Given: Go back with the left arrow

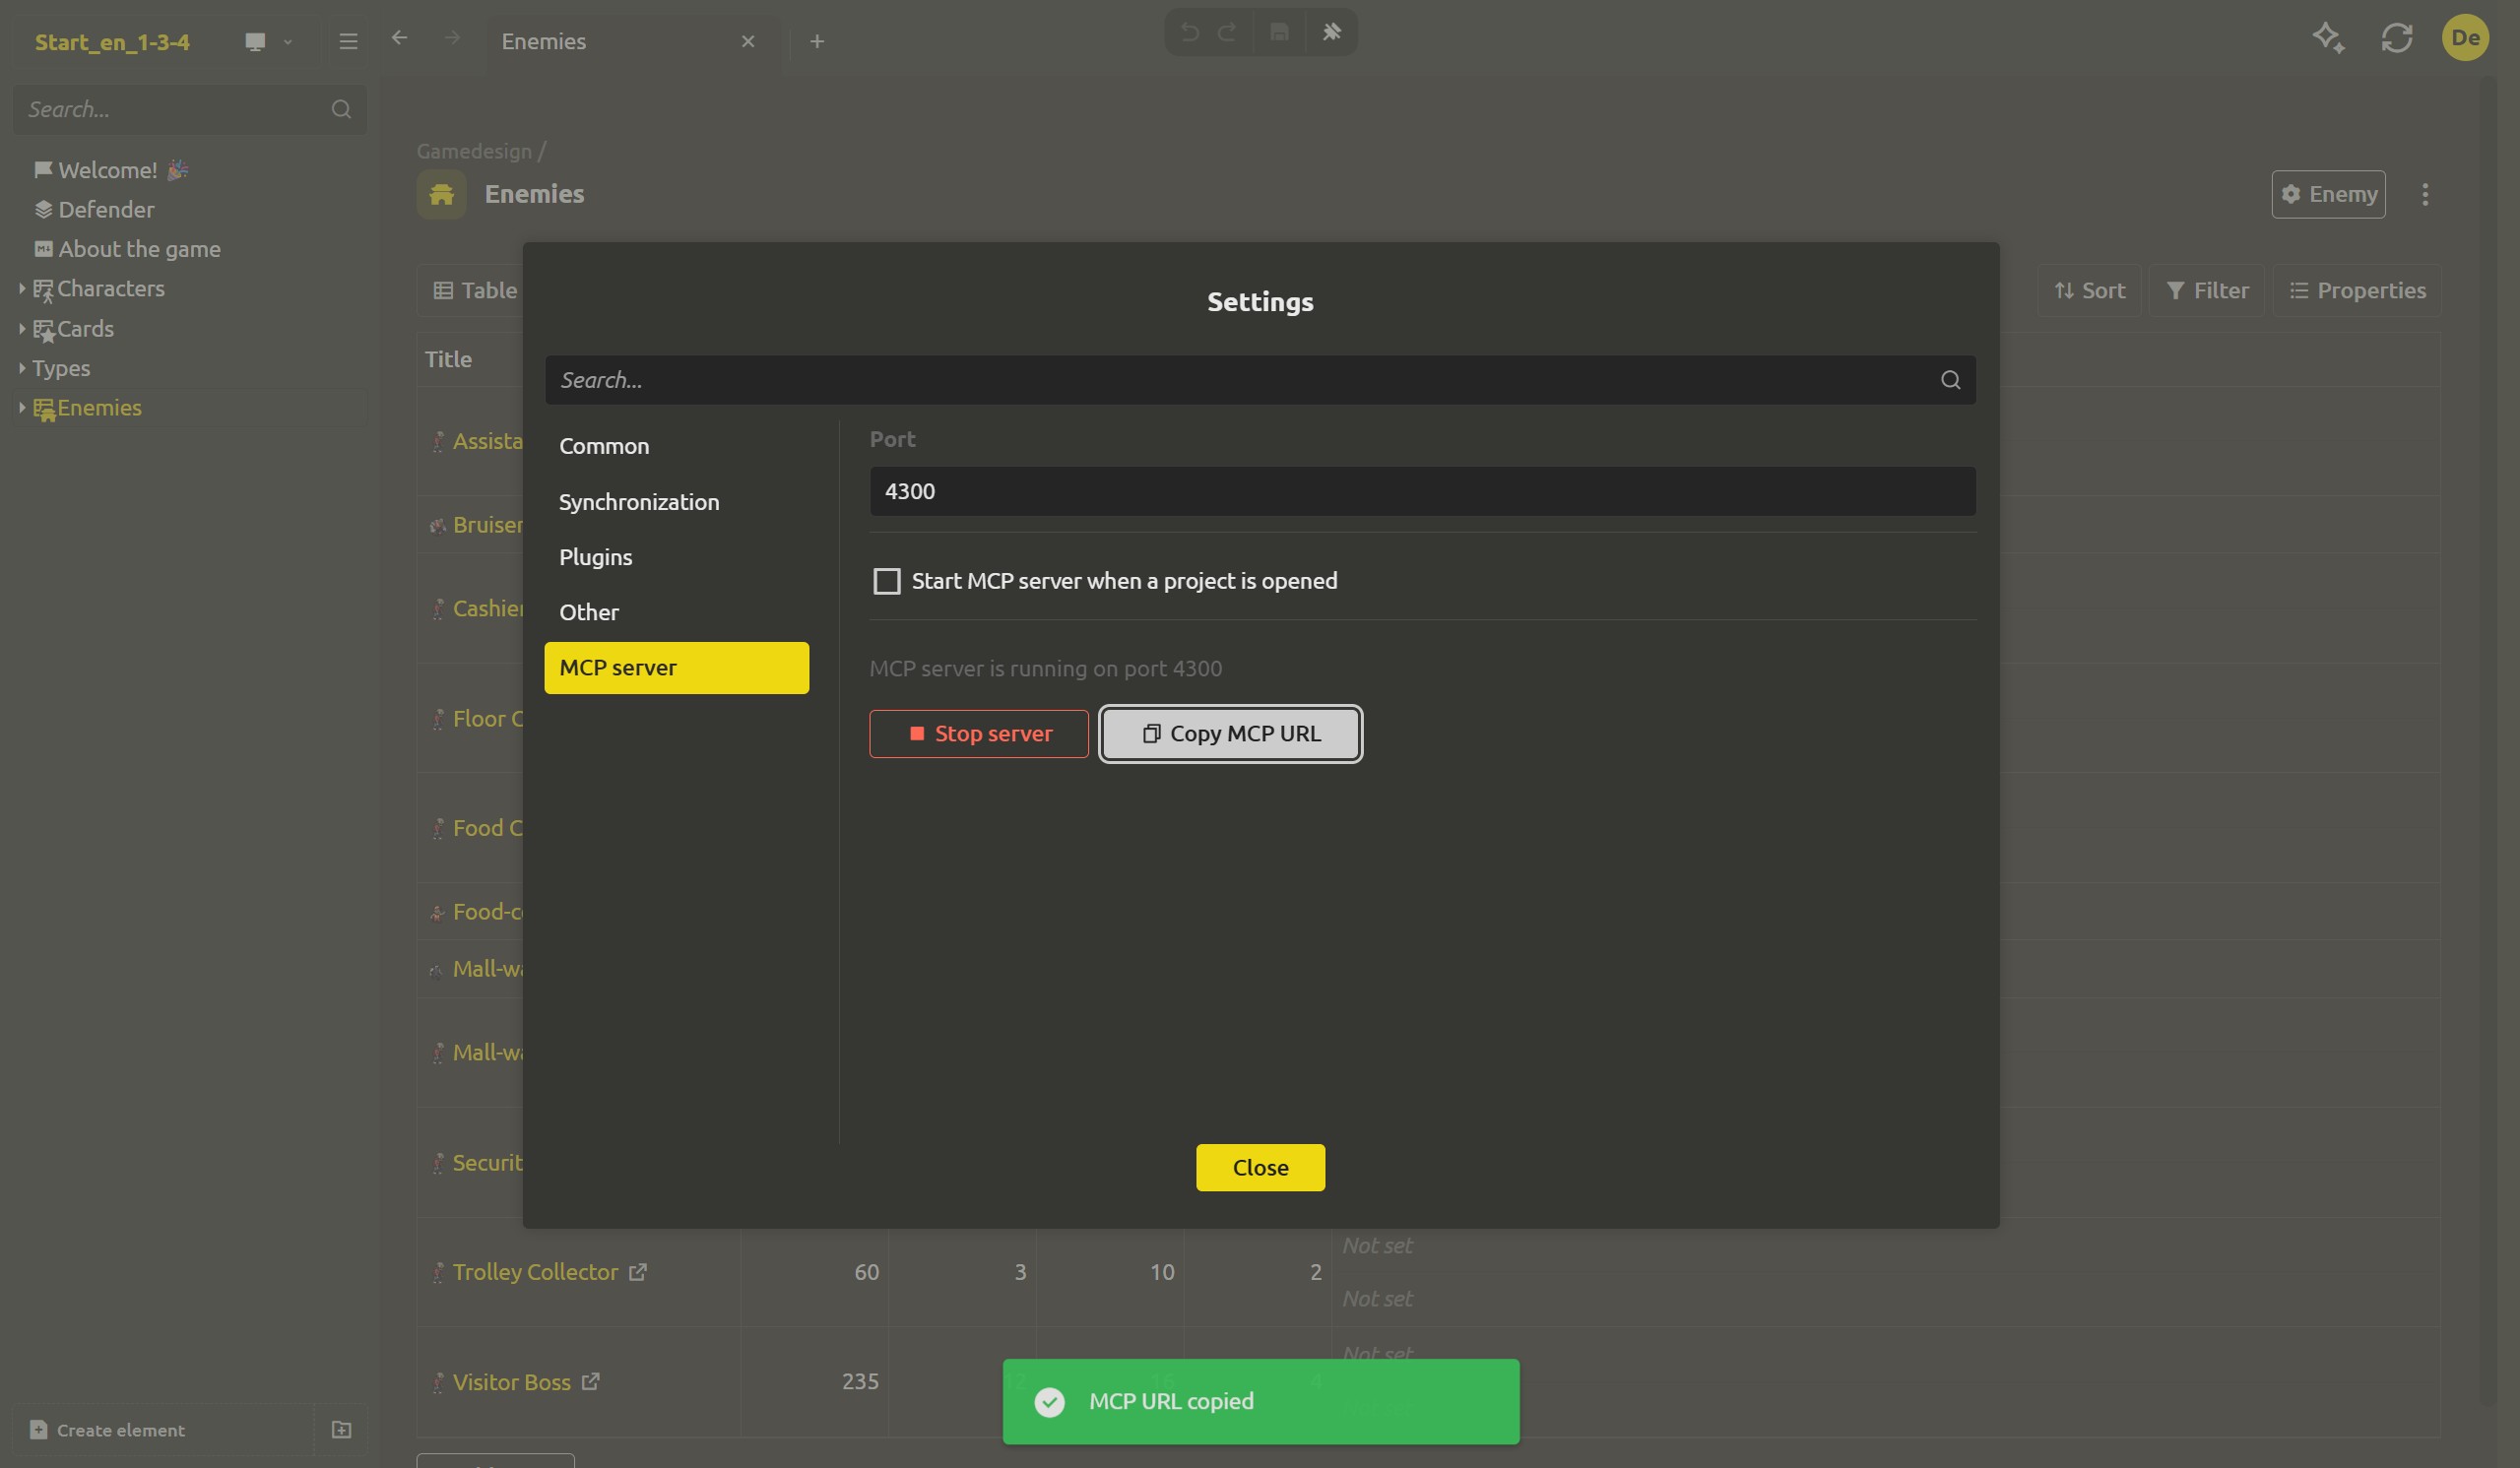Looking at the screenshot, I should click(x=400, y=38).
